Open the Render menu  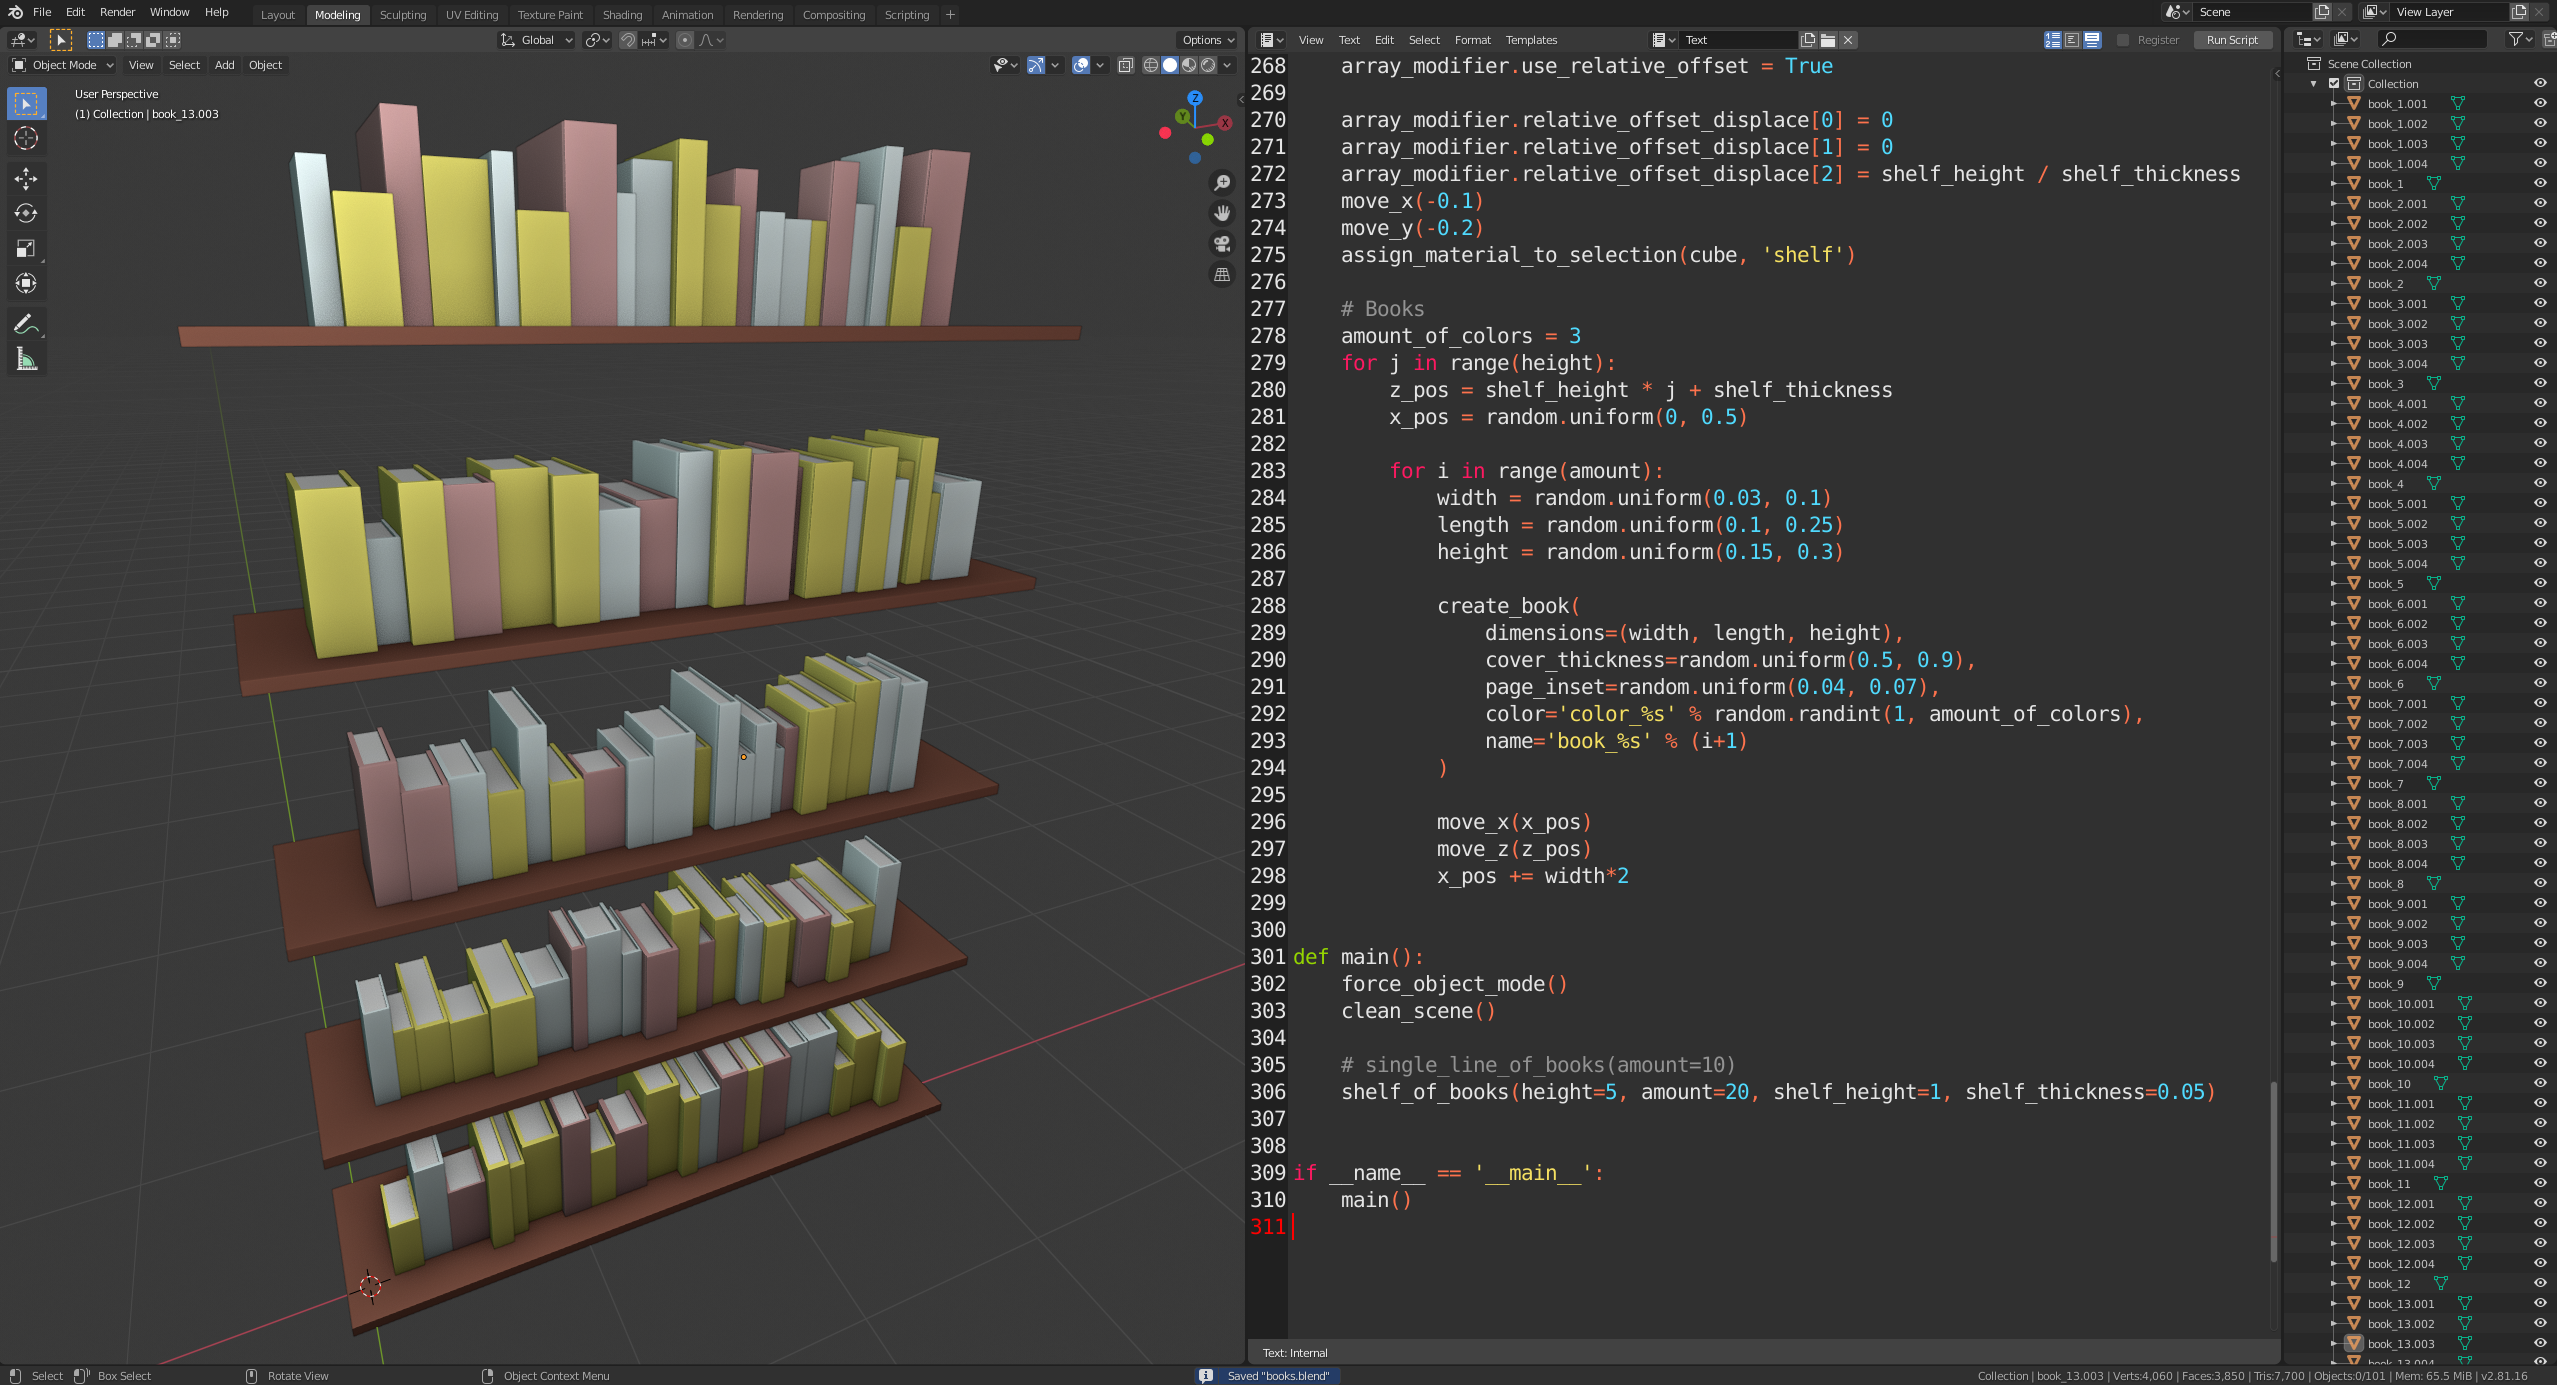[x=117, y=12]
